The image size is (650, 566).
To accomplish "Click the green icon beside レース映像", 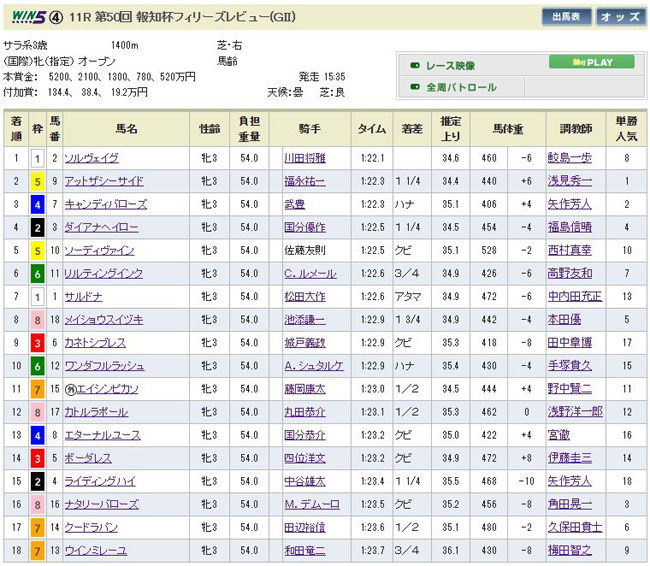I will click(414, 64).
